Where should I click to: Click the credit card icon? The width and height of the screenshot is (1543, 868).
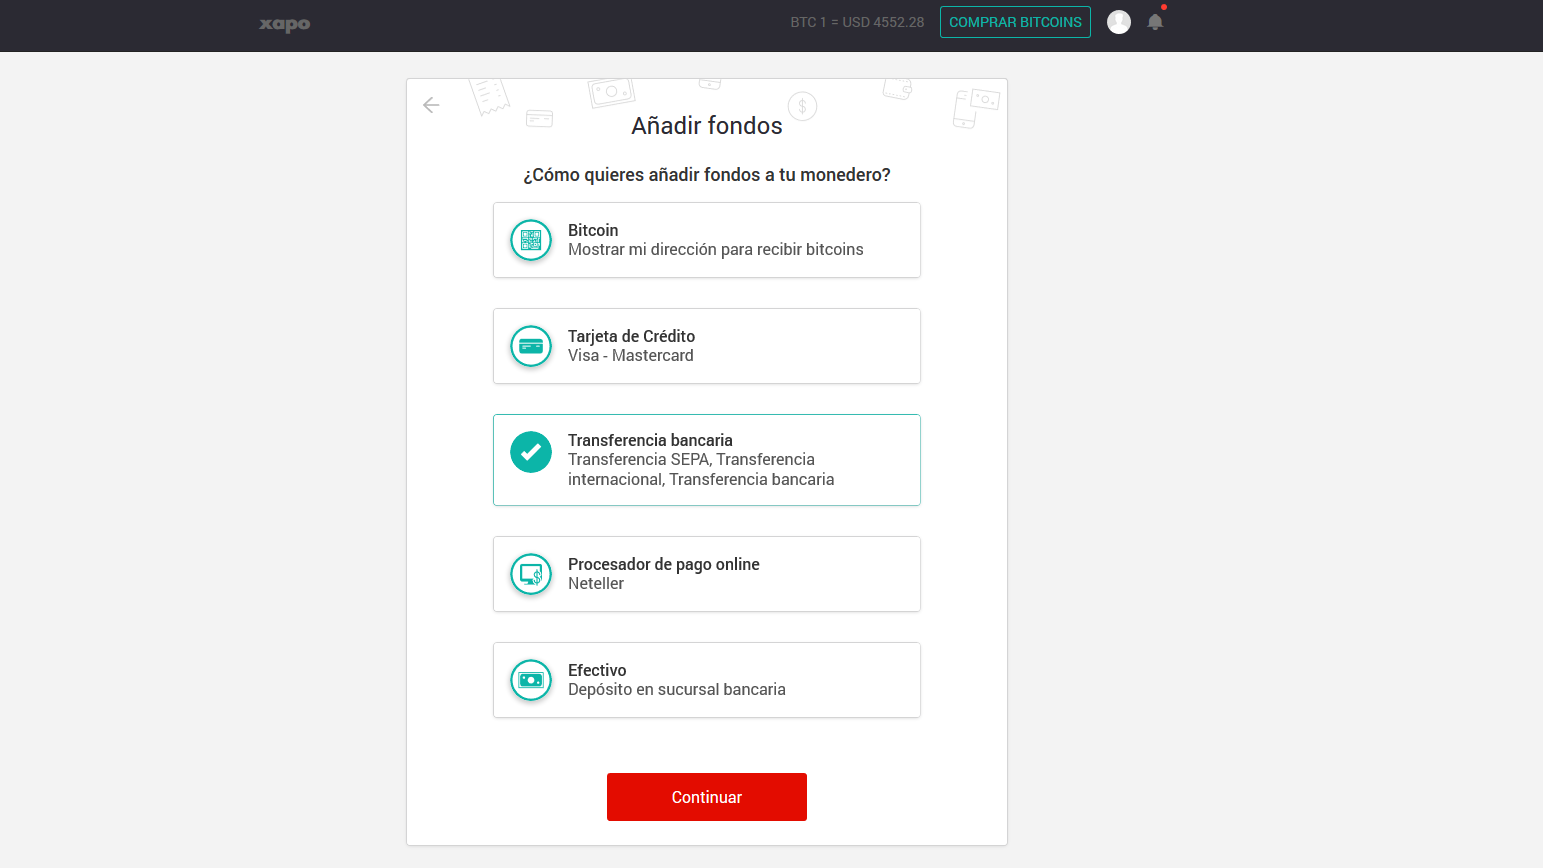click(x=531, y=346)
